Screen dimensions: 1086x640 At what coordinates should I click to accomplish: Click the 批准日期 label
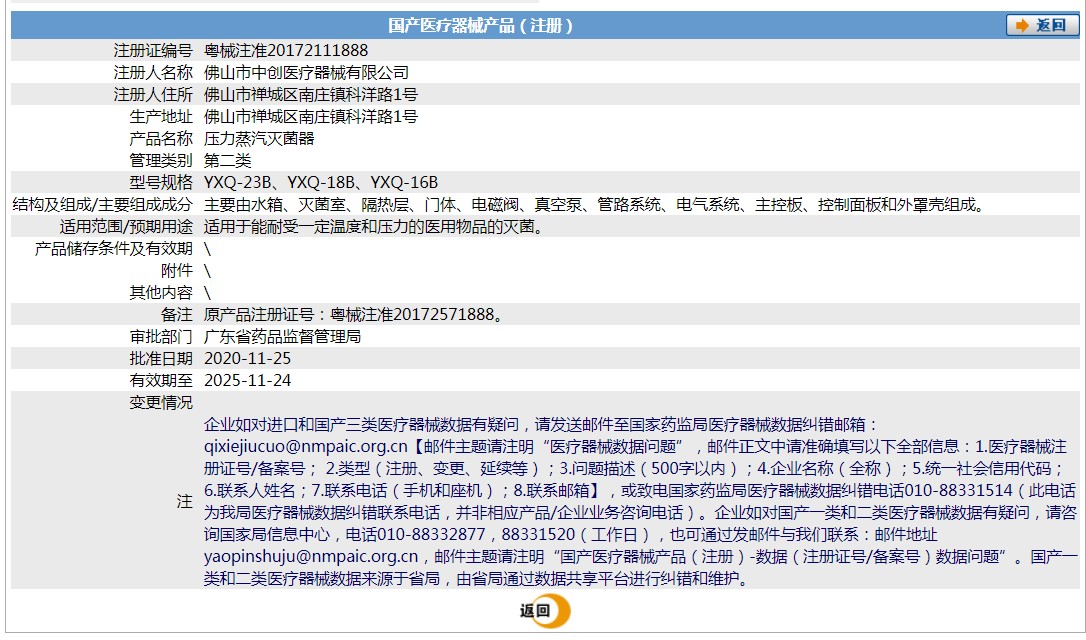click(161, 359)
